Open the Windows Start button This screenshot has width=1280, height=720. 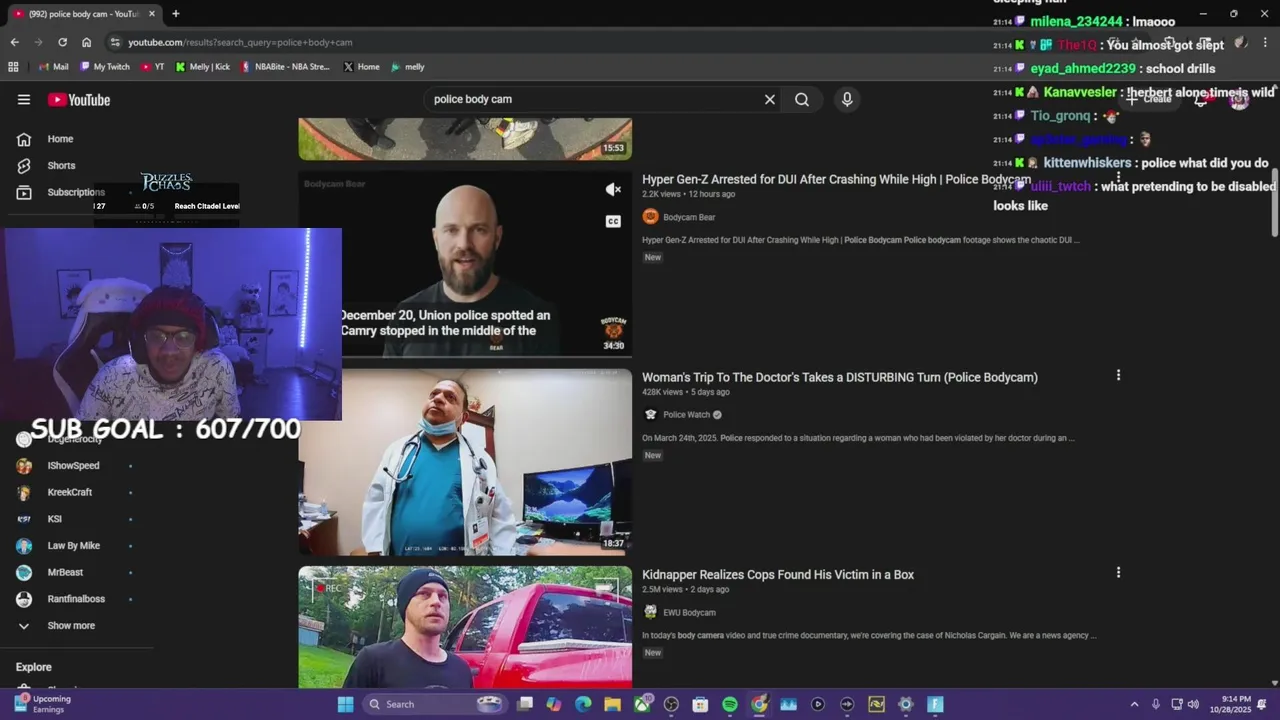tap(345, 704)
